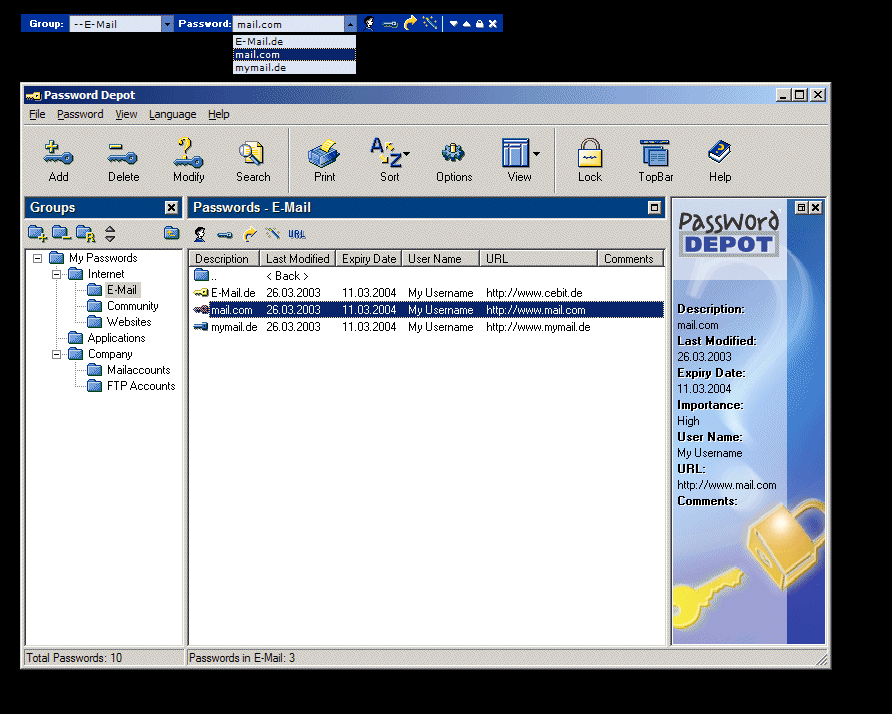This screenshot has width=892, height=714.
Task: Click the down triangle icon in the top bar
Action: 453,24
